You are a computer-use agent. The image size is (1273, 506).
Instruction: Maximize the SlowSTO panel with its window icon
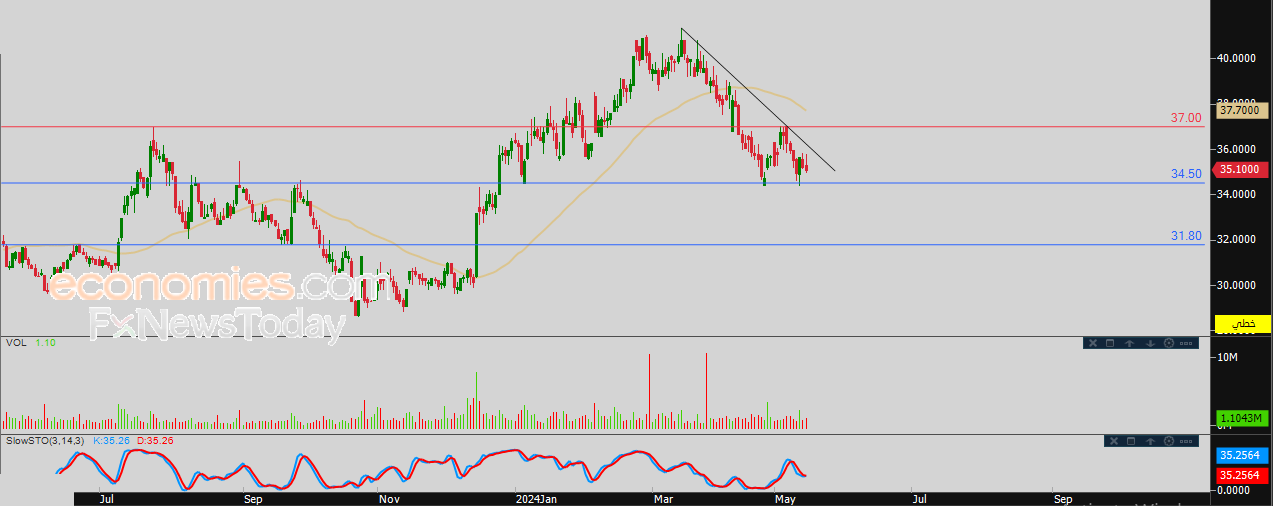coord(1131,441)
